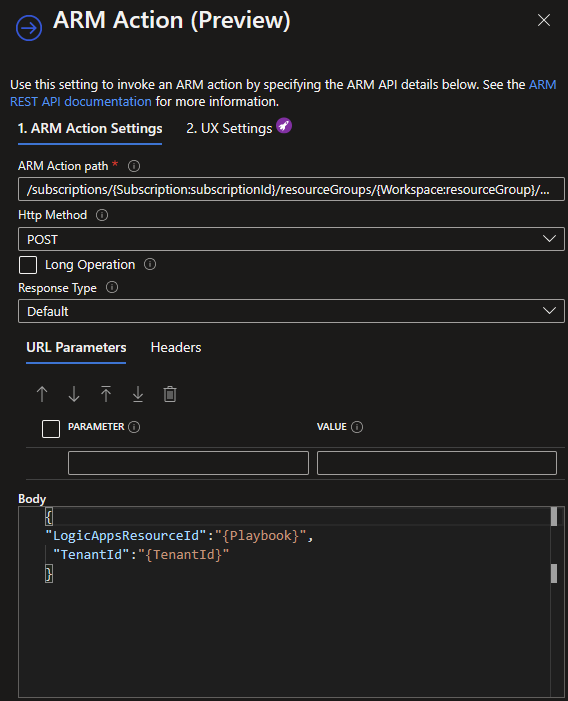Screen dimensions: 568x701
Task: Show info tooltip for Long Operation
Action: pos(150,265)
